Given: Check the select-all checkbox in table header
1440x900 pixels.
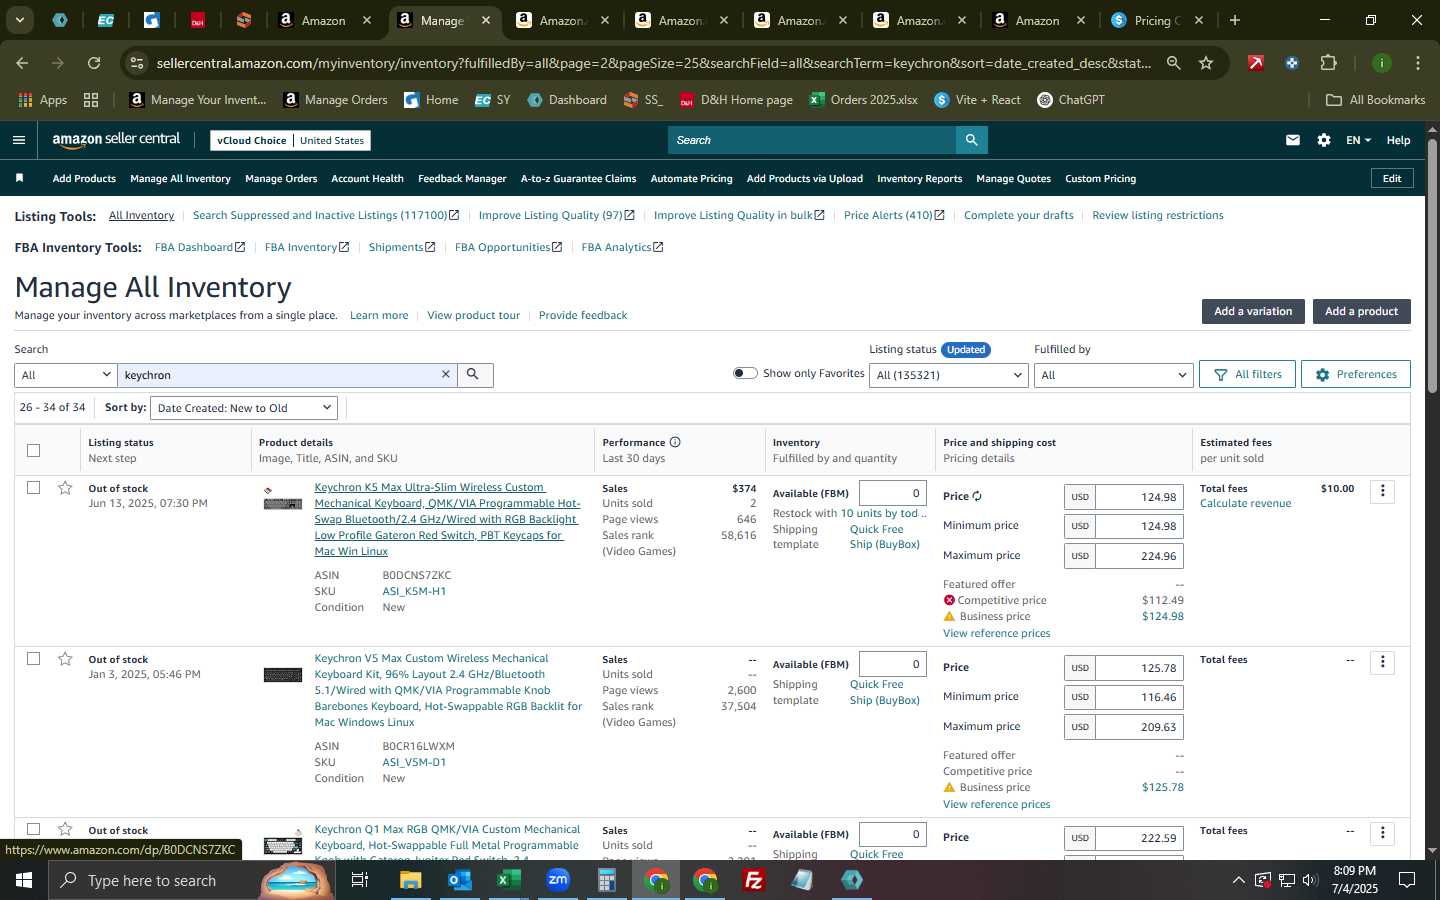Looking at the screenshot, I should click(33, 450).
